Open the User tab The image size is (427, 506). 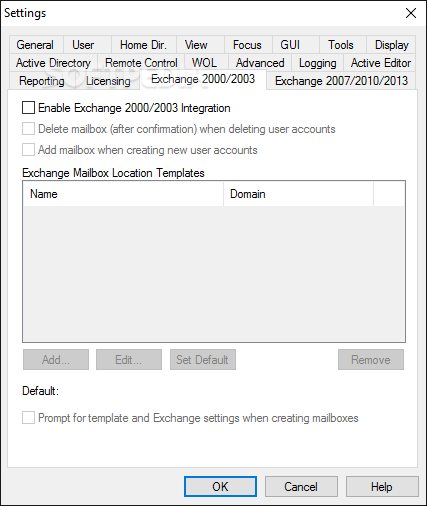point(87,45)
